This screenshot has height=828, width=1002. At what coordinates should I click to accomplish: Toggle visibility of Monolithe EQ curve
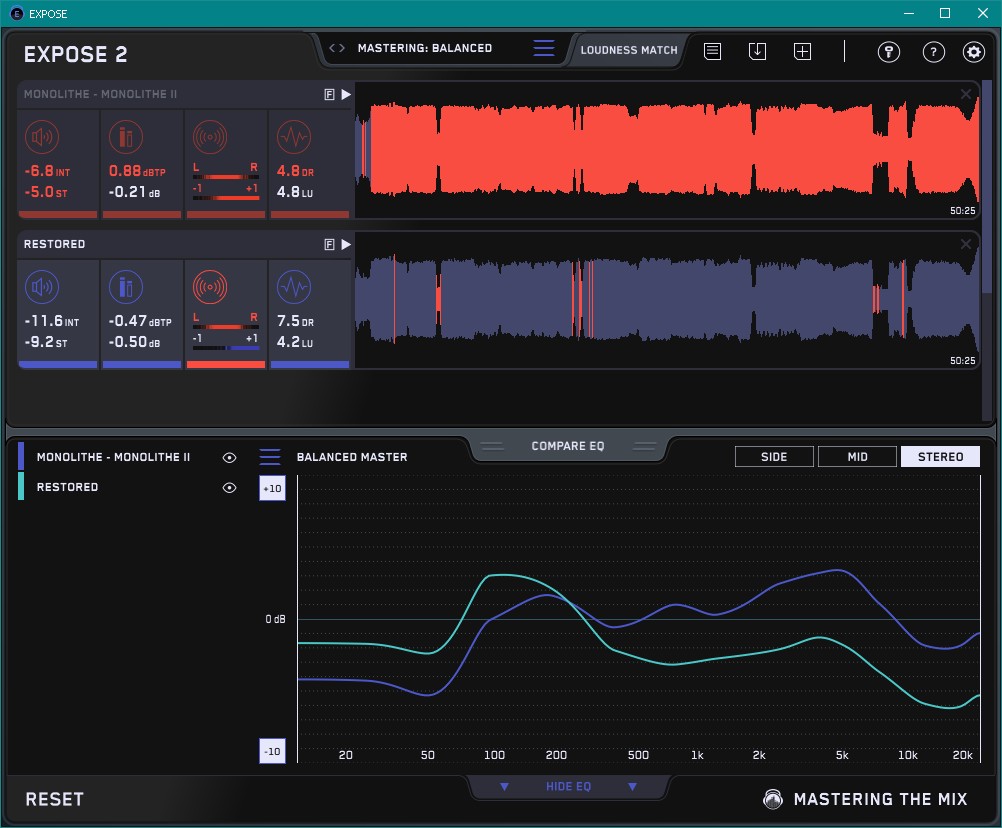pyautogui.click(x=230, y=457)
